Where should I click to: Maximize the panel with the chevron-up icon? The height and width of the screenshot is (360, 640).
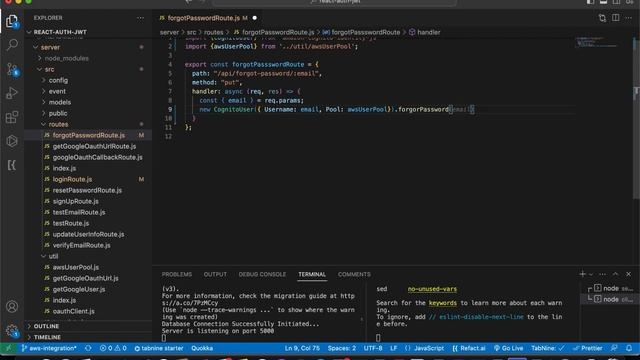(x=616, y=274)
